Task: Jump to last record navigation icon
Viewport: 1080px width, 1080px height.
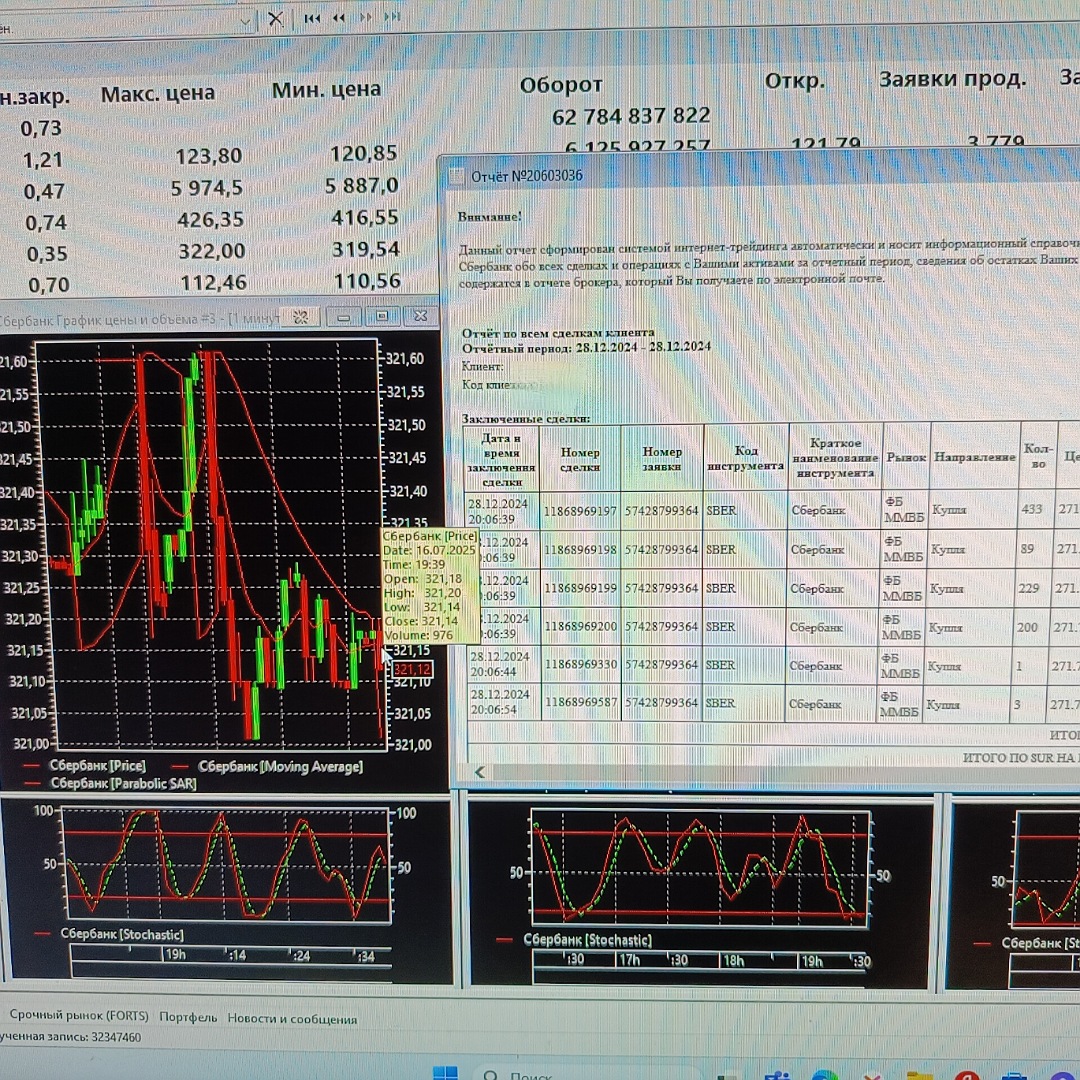Action: click(x=392, y=16)
